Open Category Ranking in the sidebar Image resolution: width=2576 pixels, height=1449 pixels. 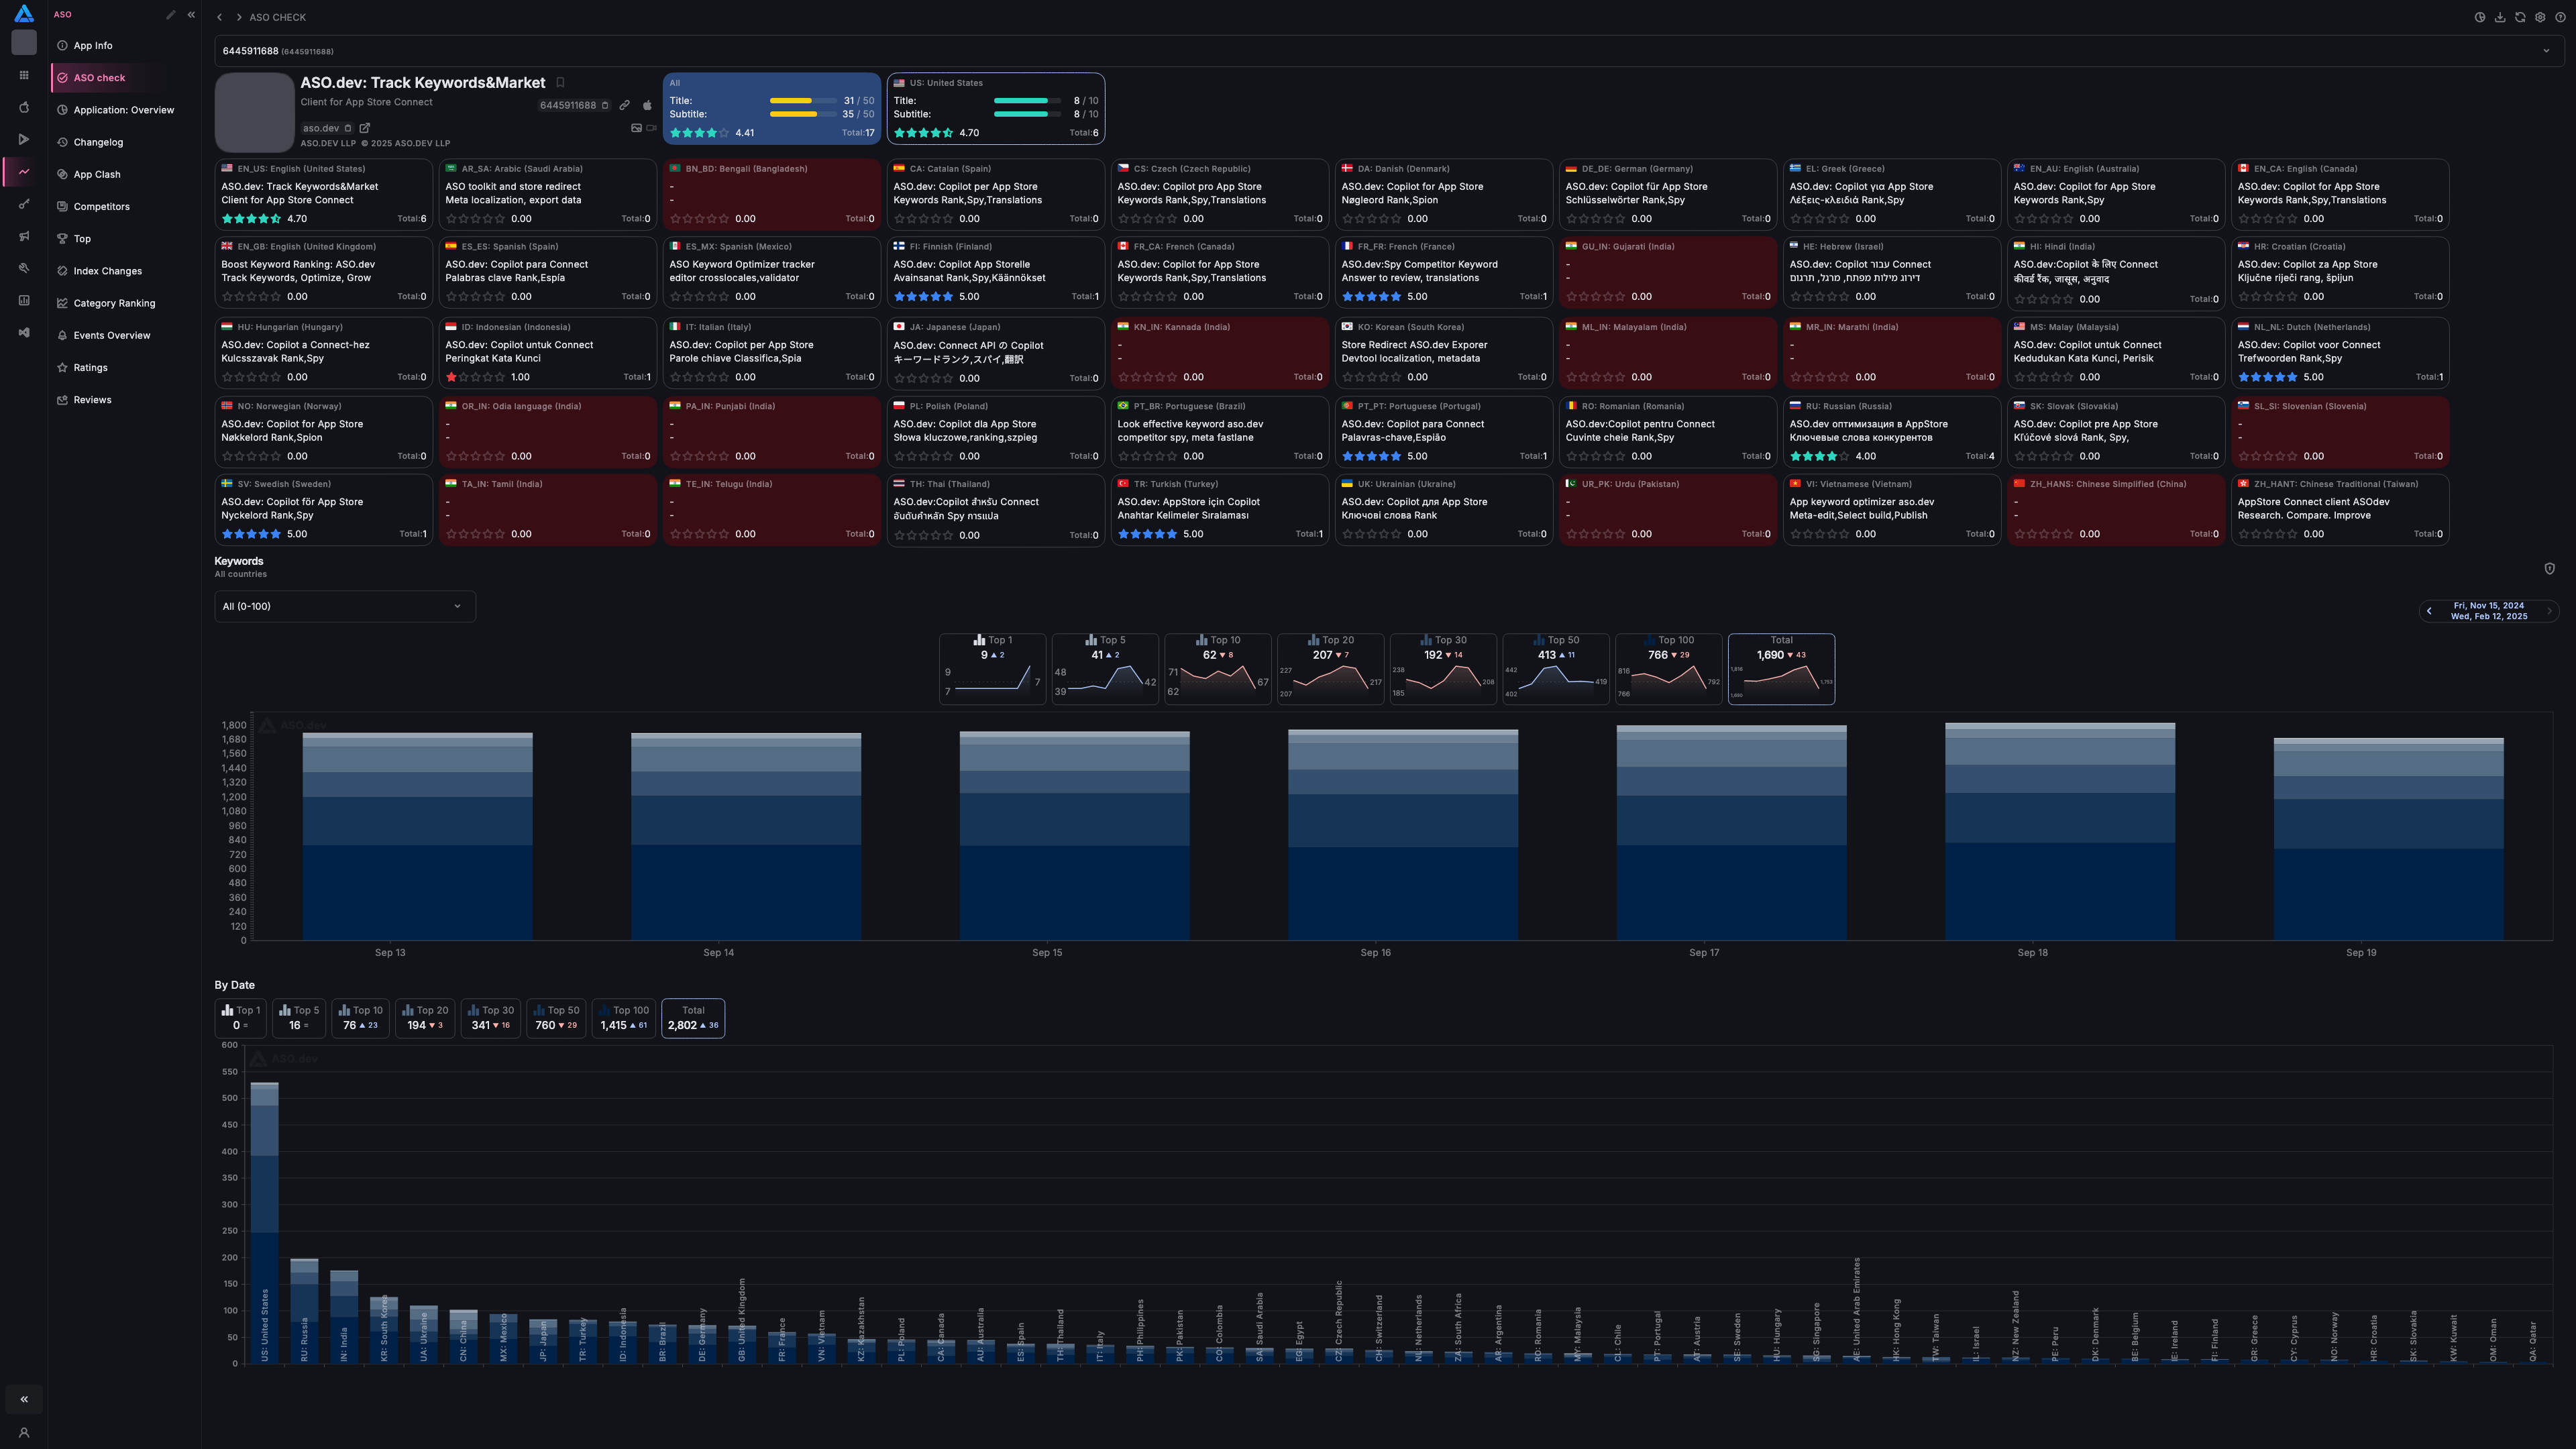click(x=125, y=303)
